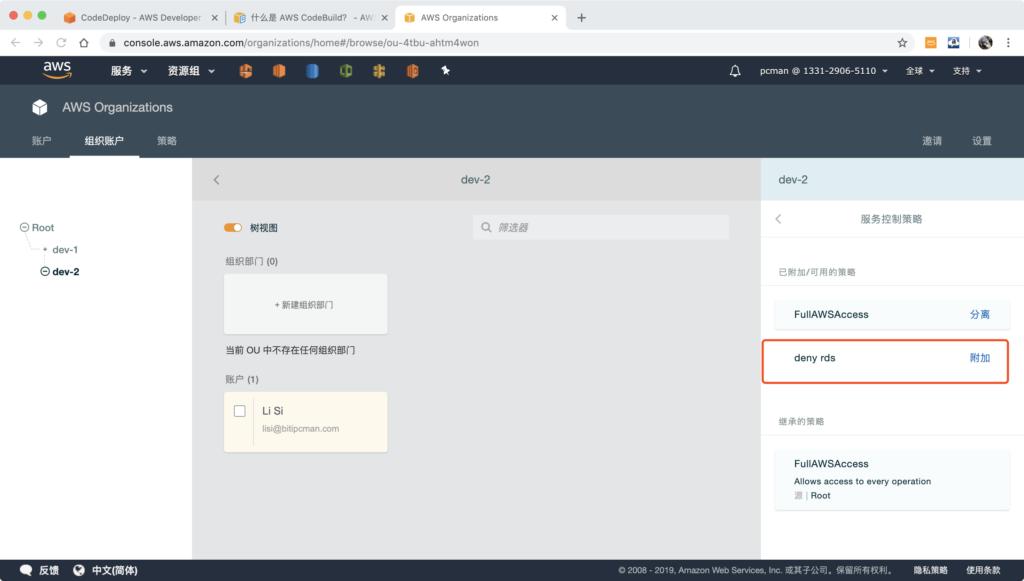Open the Chrome three-dot menu
Image resolution: width=1024 pixels, height=581 pixels.
point(1008,42)
